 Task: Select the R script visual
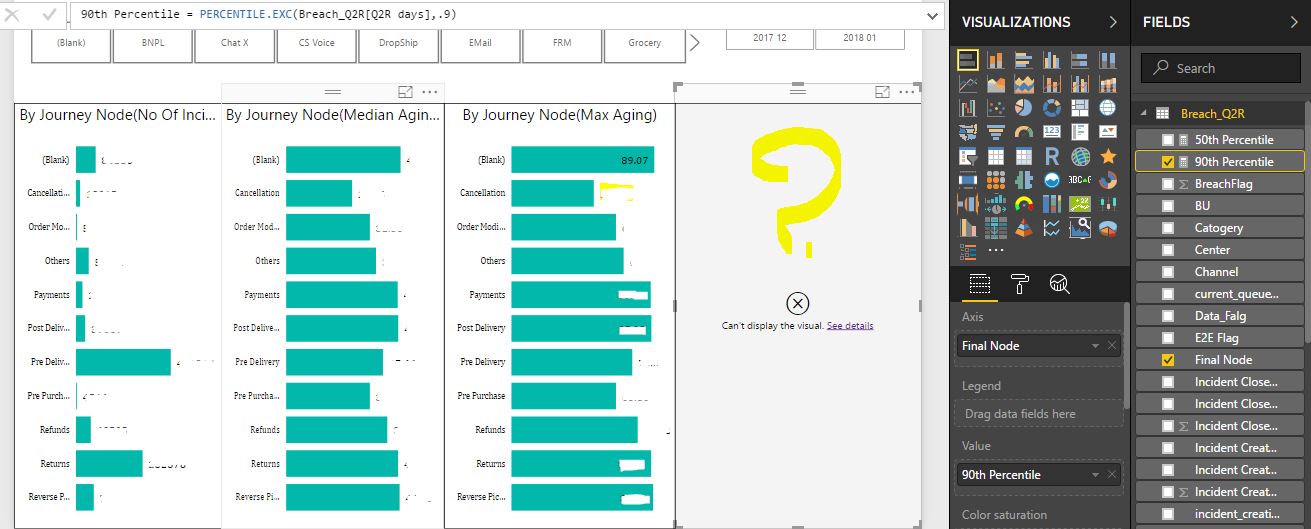coord(1052,157)
